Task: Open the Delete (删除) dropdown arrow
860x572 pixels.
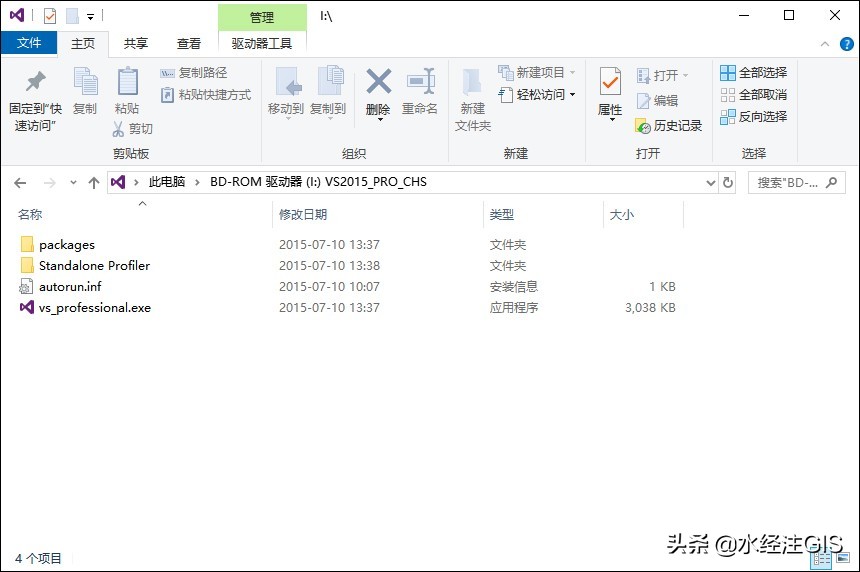Action: [x=380, y=119]
